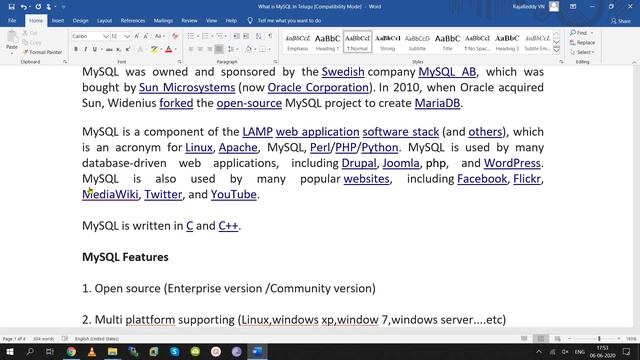Set paragraph alignment to Justify
The image size is (640, 360).
click(219, 49)
